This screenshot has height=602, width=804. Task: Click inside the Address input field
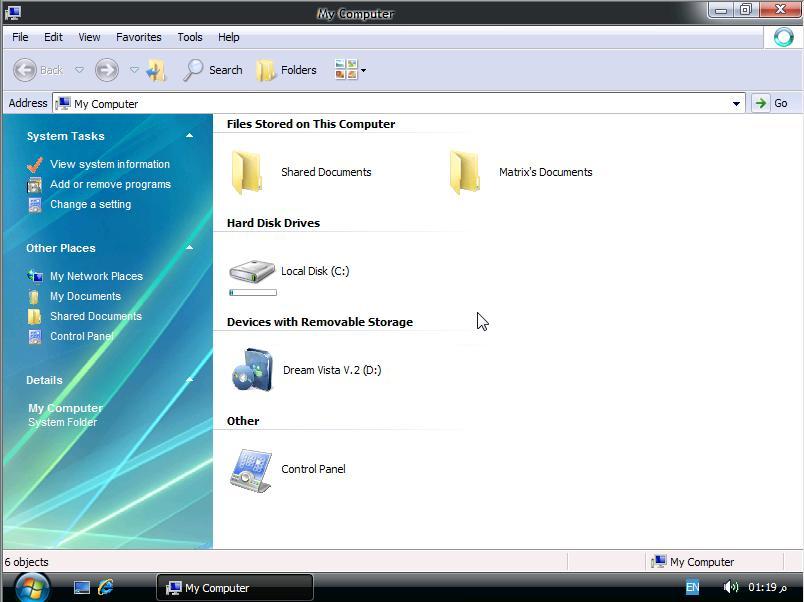[300, 103]
